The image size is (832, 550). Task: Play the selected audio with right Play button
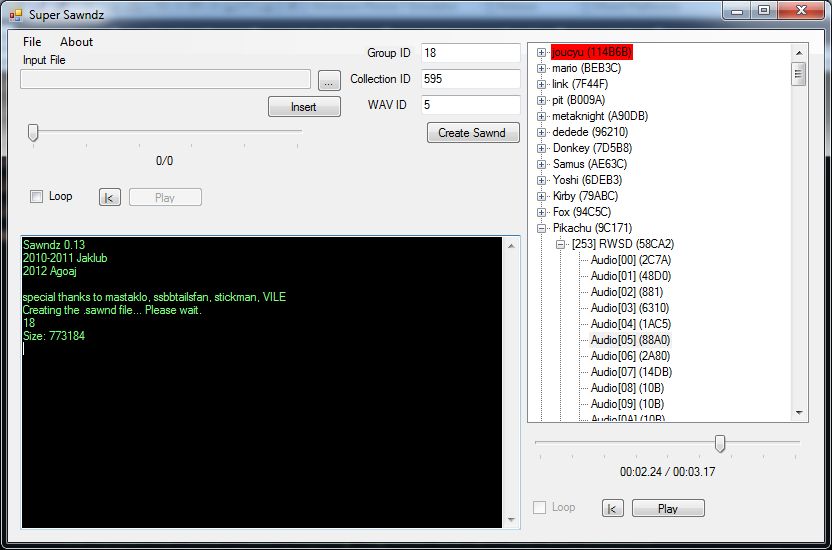(668, 508)
